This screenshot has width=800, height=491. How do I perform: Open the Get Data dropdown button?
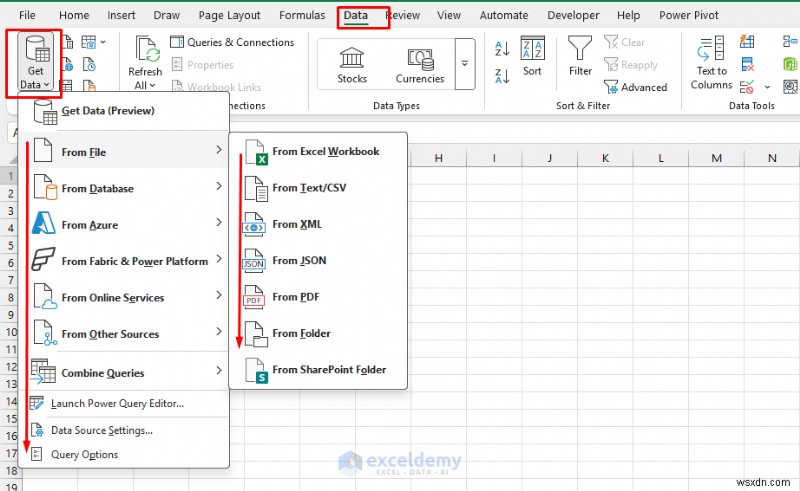coord(35,63)
